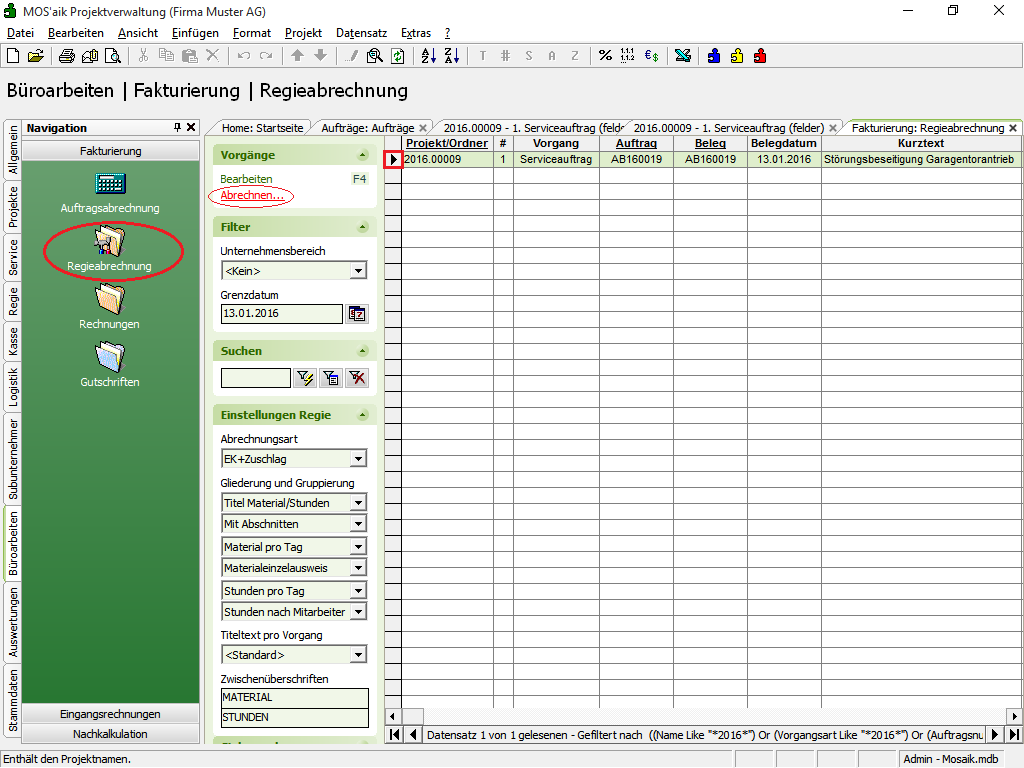This screenshot has height=768, width=1024.
Task: Remove the filter with red-X funnel icon
Action: [357, 378]
